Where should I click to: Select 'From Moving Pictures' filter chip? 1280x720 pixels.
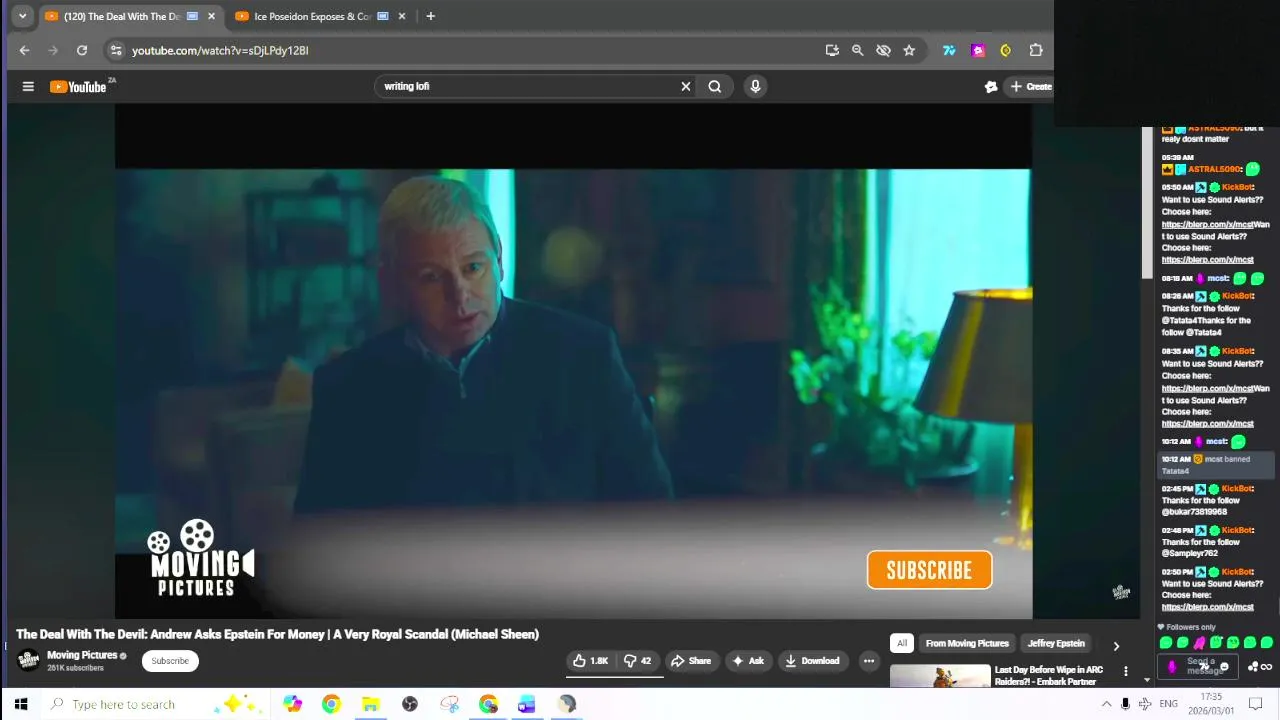[x=967, y=643]
